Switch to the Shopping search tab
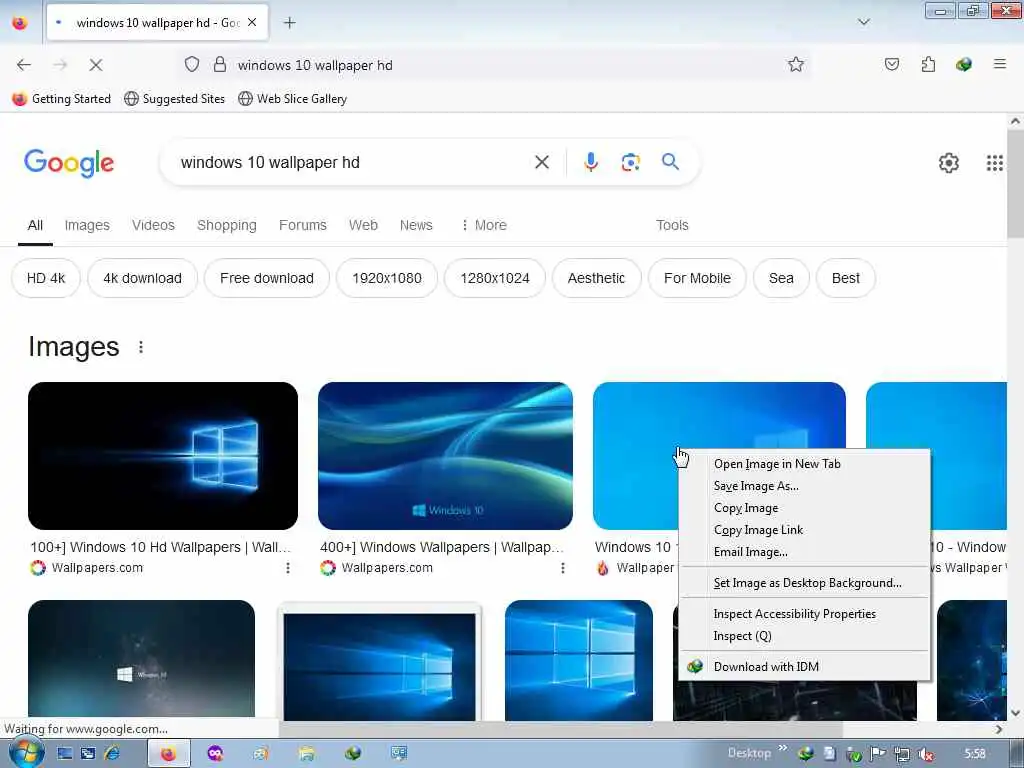Screen dimensions: 1024x768 [227, 225]
